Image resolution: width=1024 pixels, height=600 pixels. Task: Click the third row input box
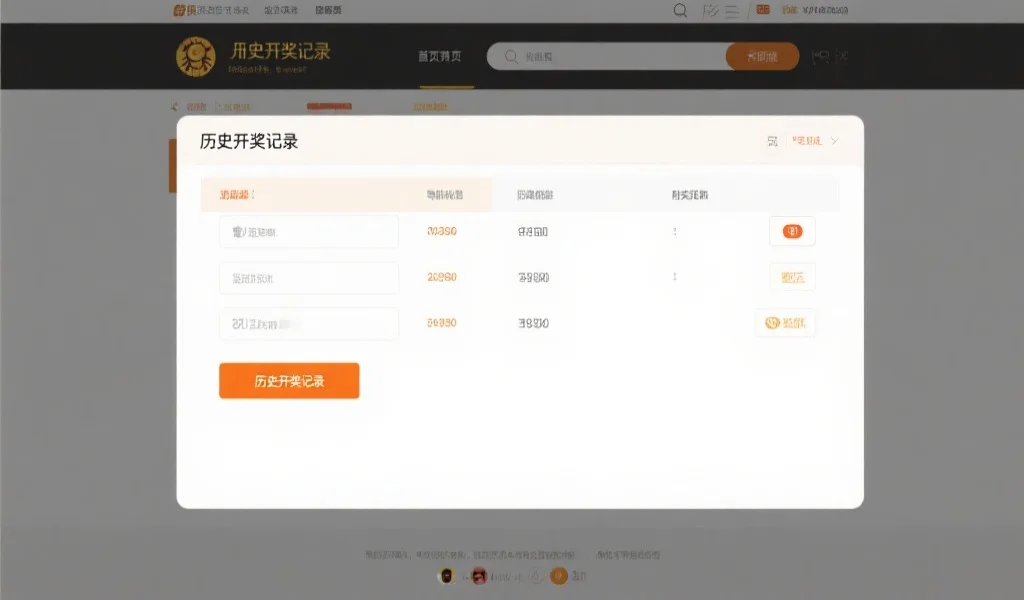[309, 324]
